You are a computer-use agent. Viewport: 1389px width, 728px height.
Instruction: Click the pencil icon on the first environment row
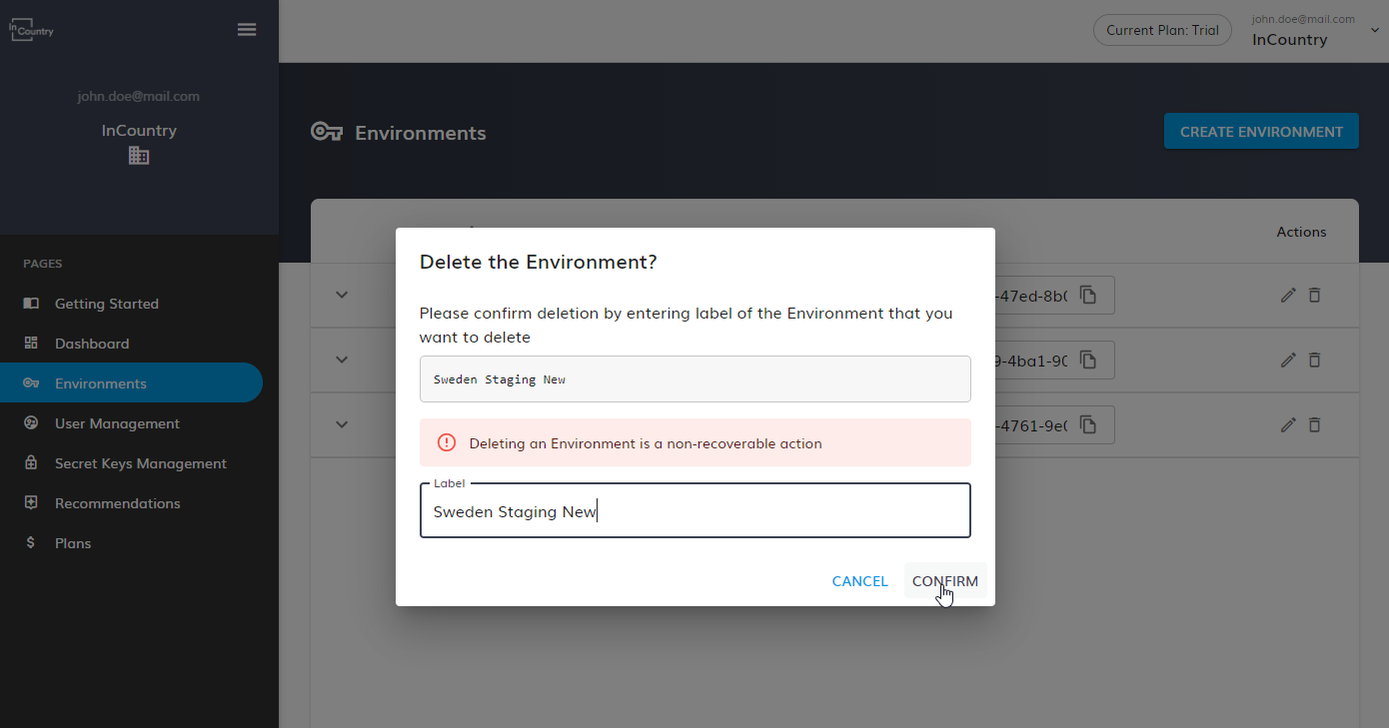click(1288, 295)
